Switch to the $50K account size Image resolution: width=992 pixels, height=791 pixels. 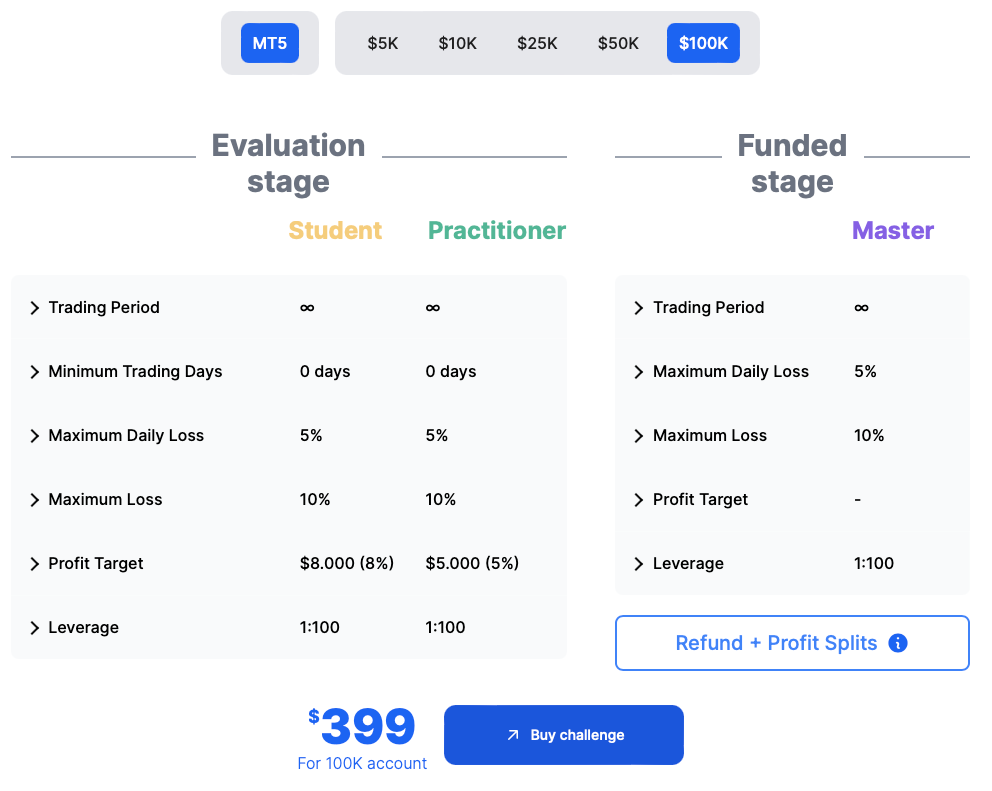point(617,43)
